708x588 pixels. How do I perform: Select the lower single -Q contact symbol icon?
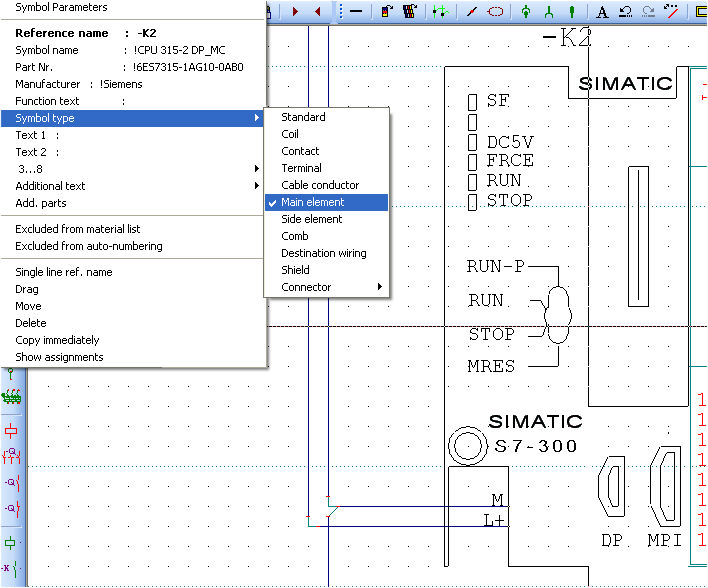[13, 508]
